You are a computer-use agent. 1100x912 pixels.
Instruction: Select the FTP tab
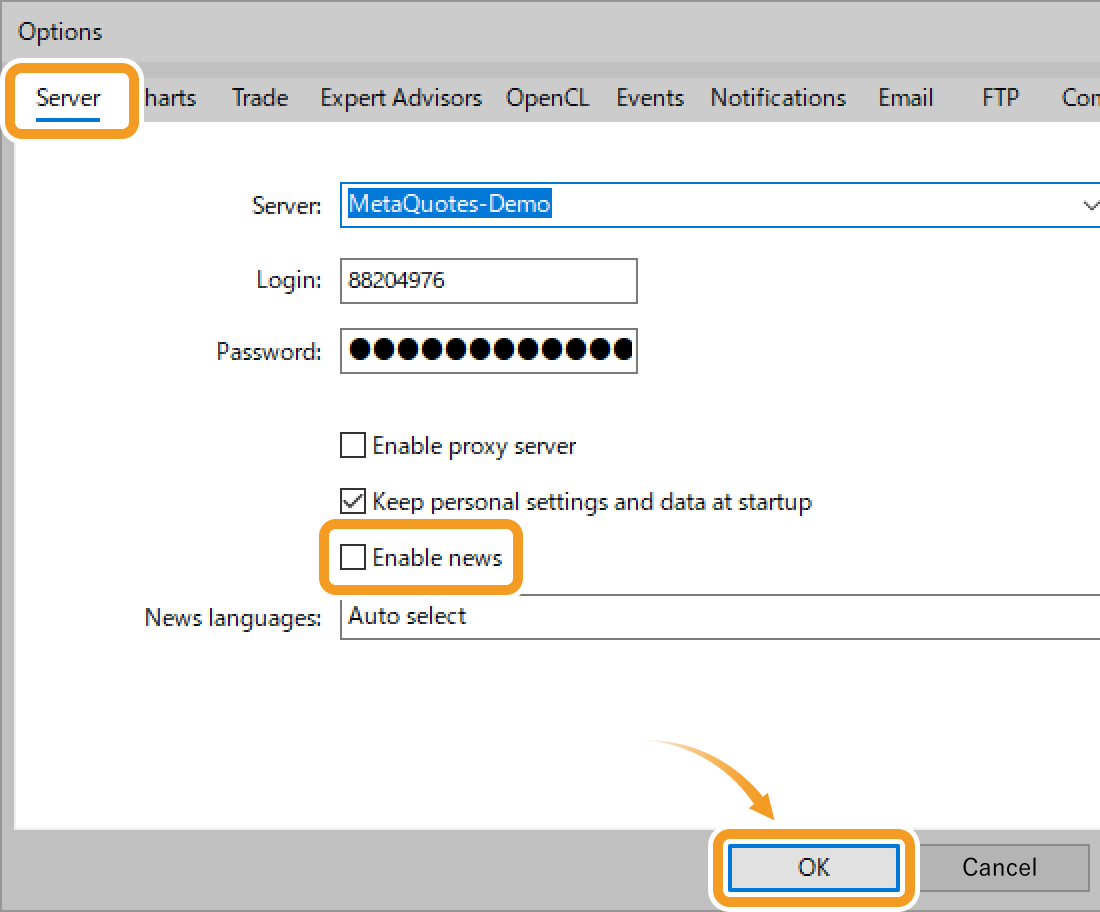pyautogui.click(x=1000, y=98)
